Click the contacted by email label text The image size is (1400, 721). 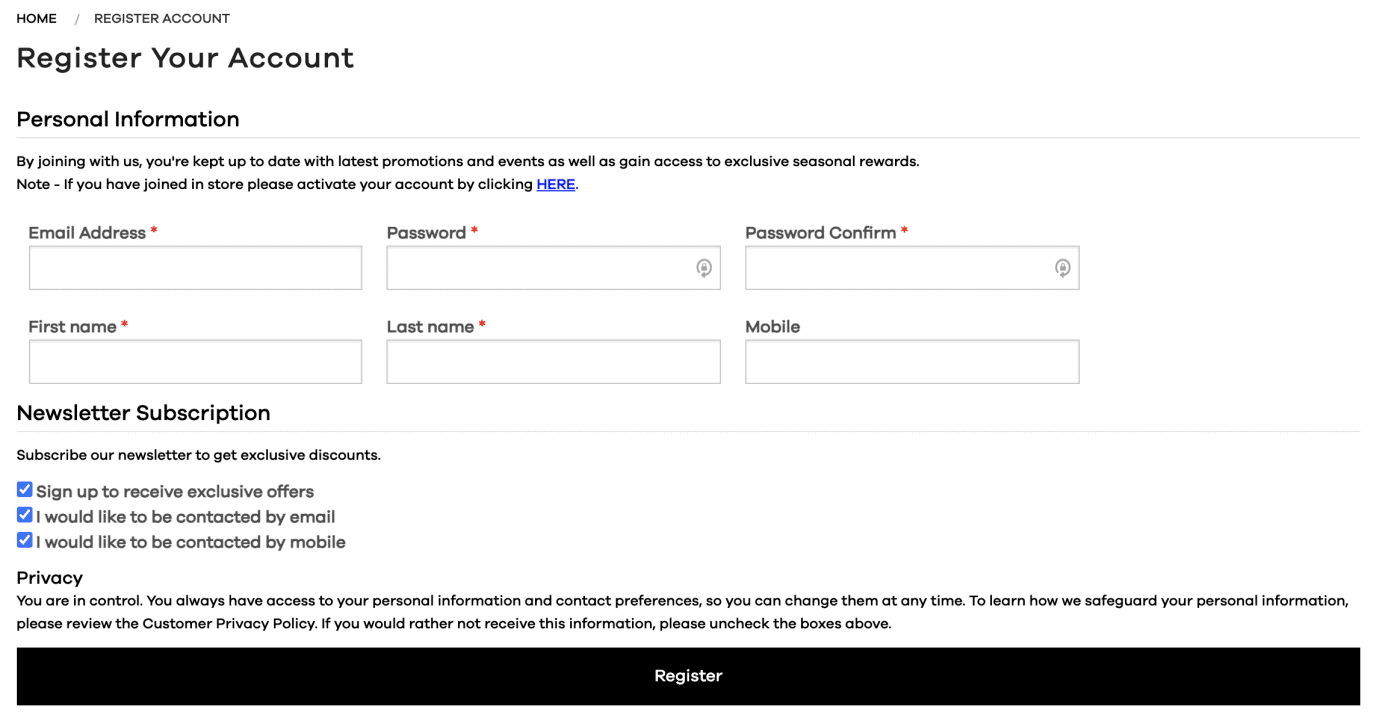(x=186, y=518)
